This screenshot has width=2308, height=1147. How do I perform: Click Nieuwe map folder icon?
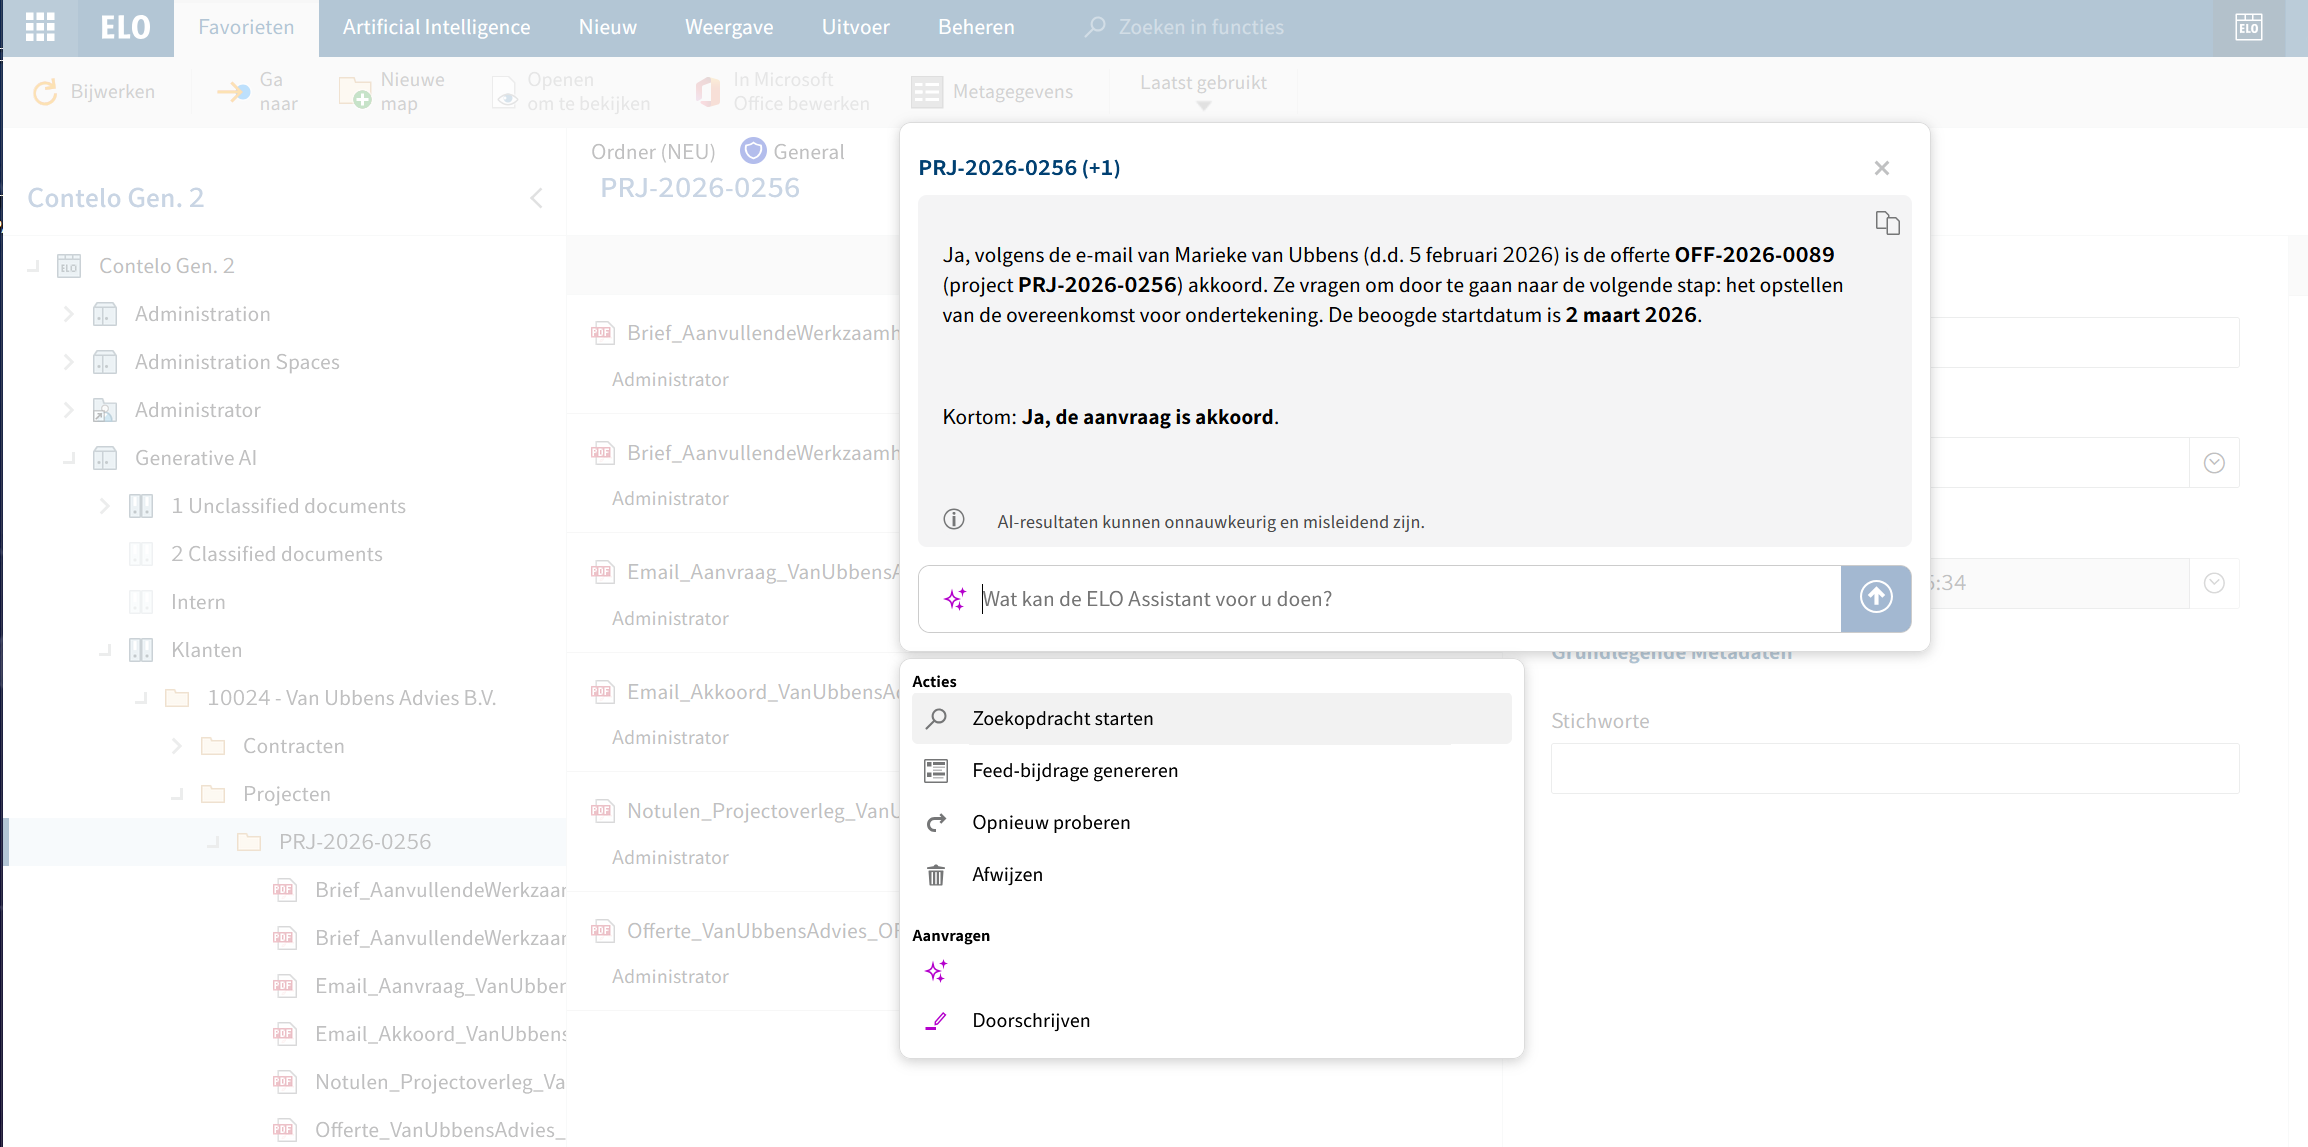[x=355, y=92]
